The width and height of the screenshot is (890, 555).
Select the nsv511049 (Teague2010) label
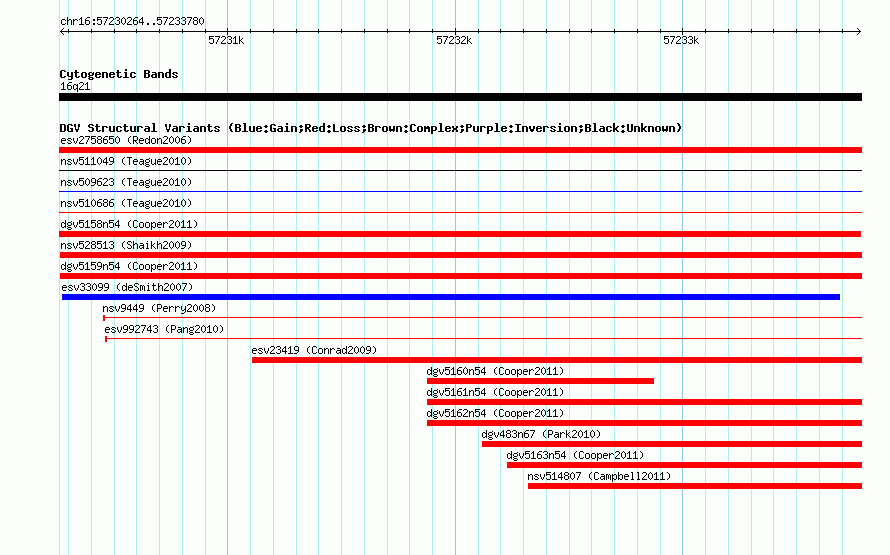click(126, 161)
